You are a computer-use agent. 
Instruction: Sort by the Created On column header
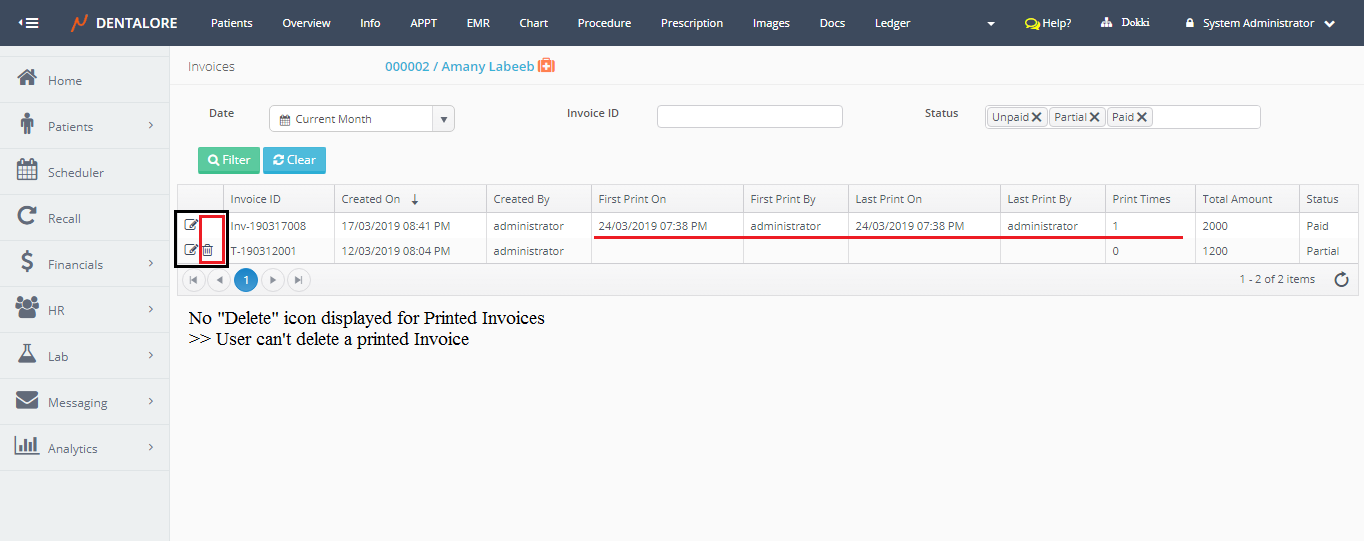click(371, 199)
